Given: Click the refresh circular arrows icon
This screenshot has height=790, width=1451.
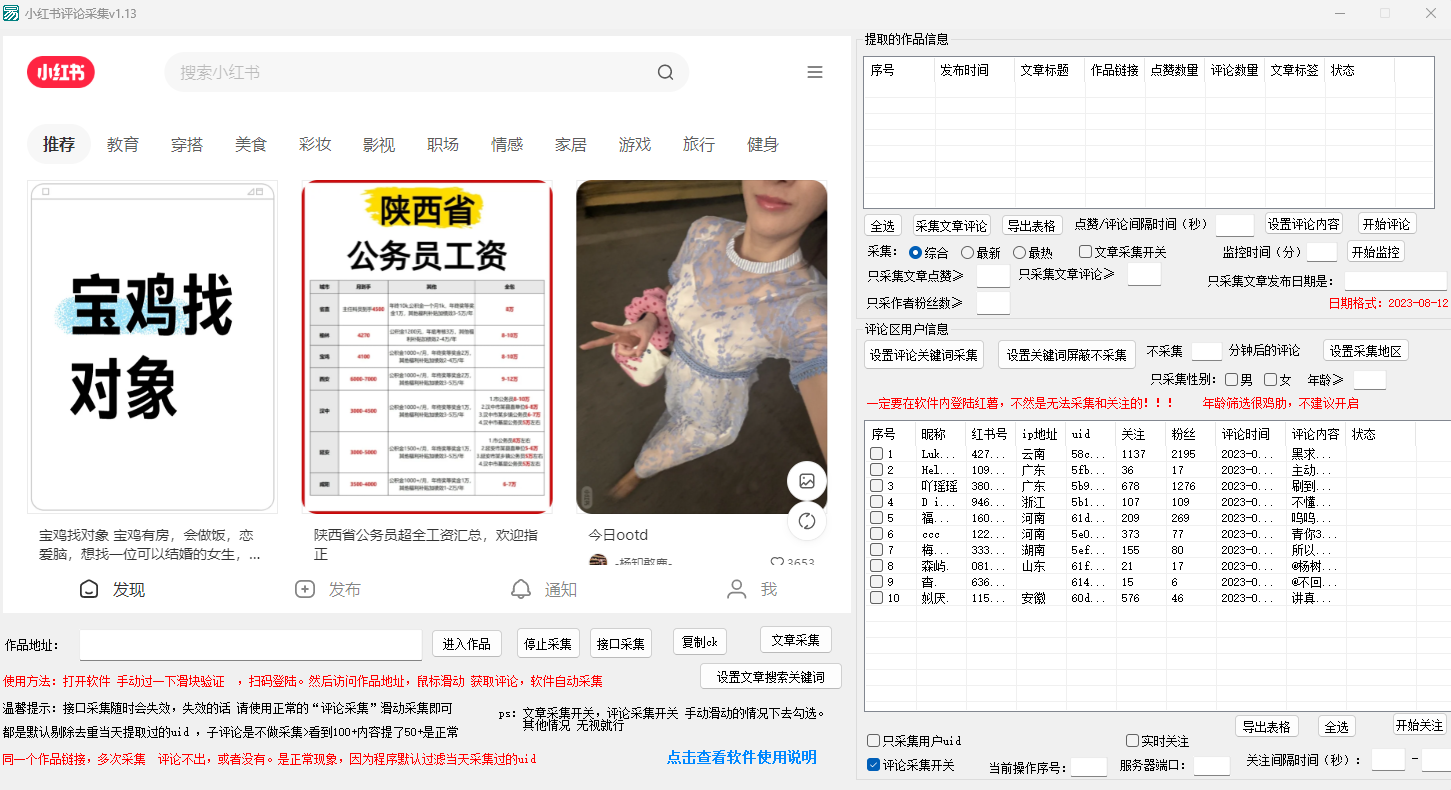Looking at the screenshot, I should coord(807,521).
